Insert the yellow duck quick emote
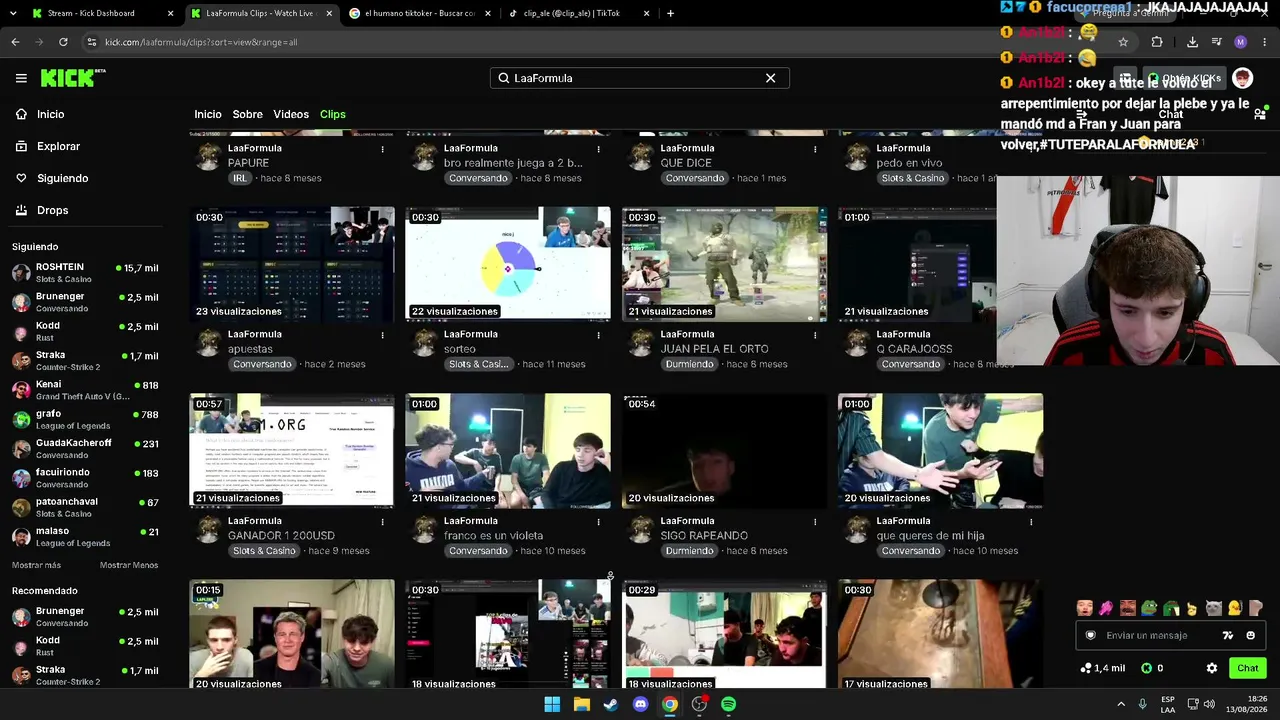Screen dimensions: 1280x720 click(x=1235, y=608)
